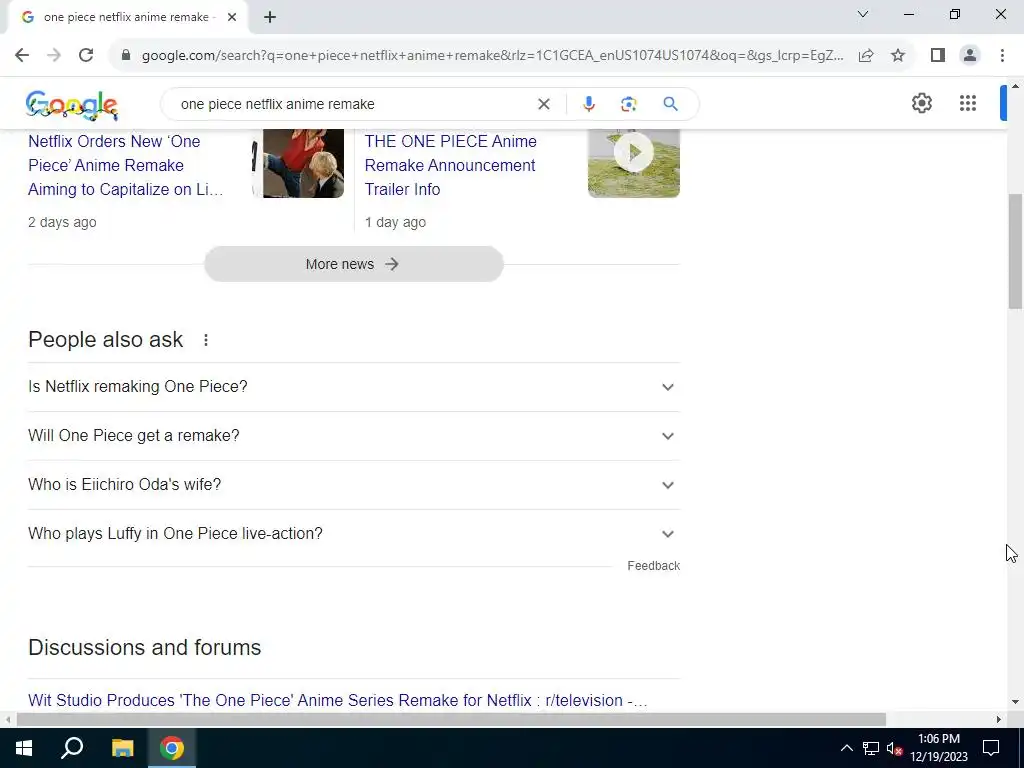Viewport: 1024px width, 768px height.
Task: Send Feedback on People also ask
Action: (x=653, y=566)
